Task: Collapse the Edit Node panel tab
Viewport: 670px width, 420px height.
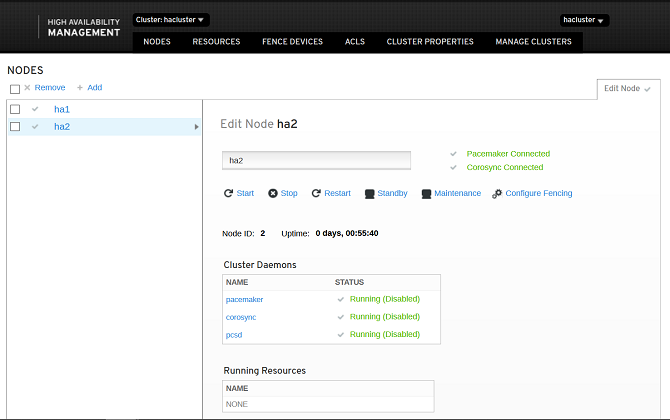Action: click(x=628, y=88)
